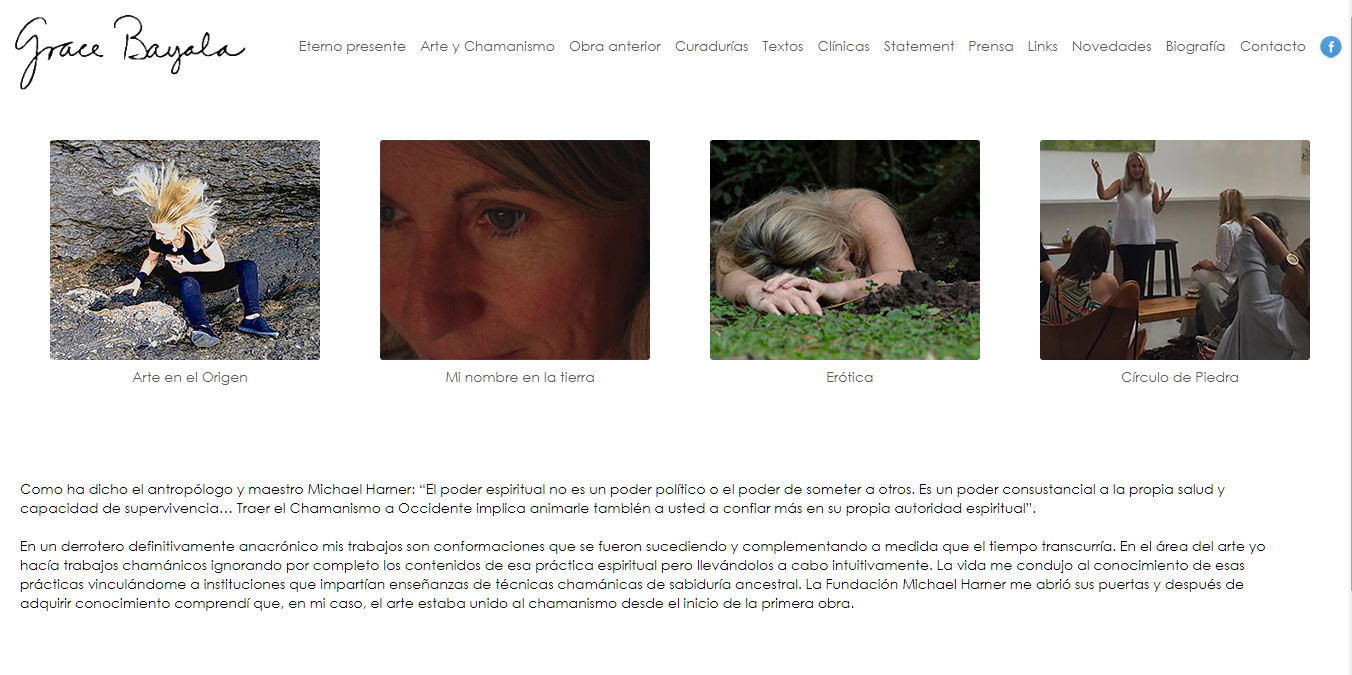This screenshot has height=675, width=1352.
Task: Click the Grace Bayala signature logo
Action: pyautogui.click(x=130, y=51)
